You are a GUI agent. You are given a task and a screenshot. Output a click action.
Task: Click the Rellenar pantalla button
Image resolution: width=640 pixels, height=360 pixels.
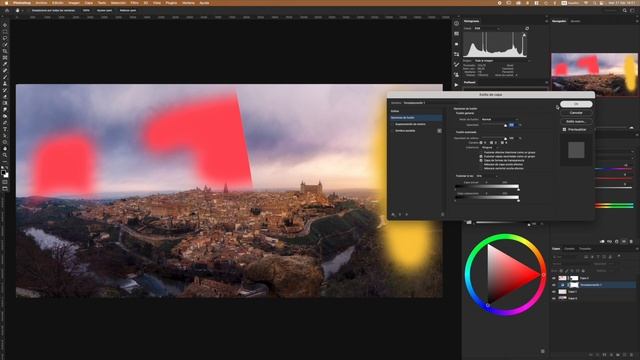(128, 10)
